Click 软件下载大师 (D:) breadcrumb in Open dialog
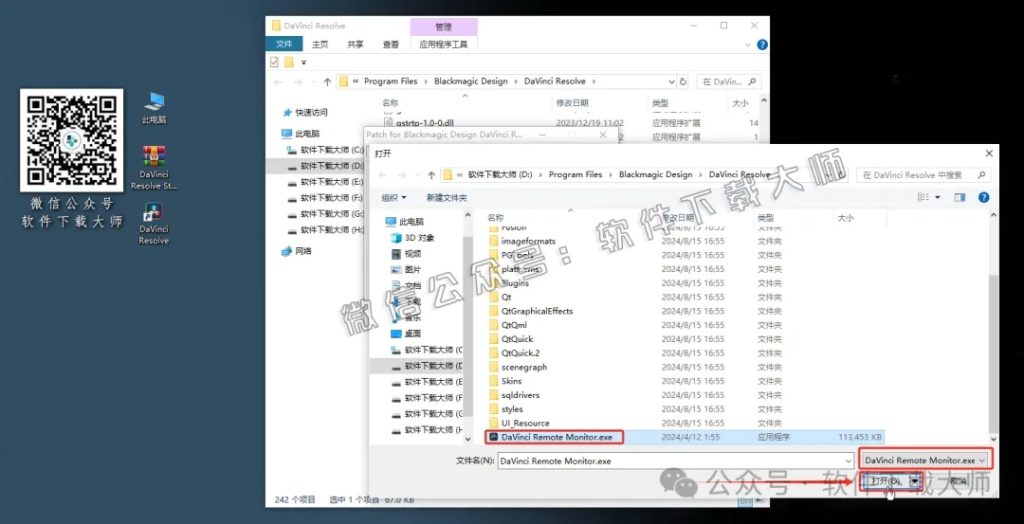Screen dimensions: 1024x524 (x=501, y=175)
